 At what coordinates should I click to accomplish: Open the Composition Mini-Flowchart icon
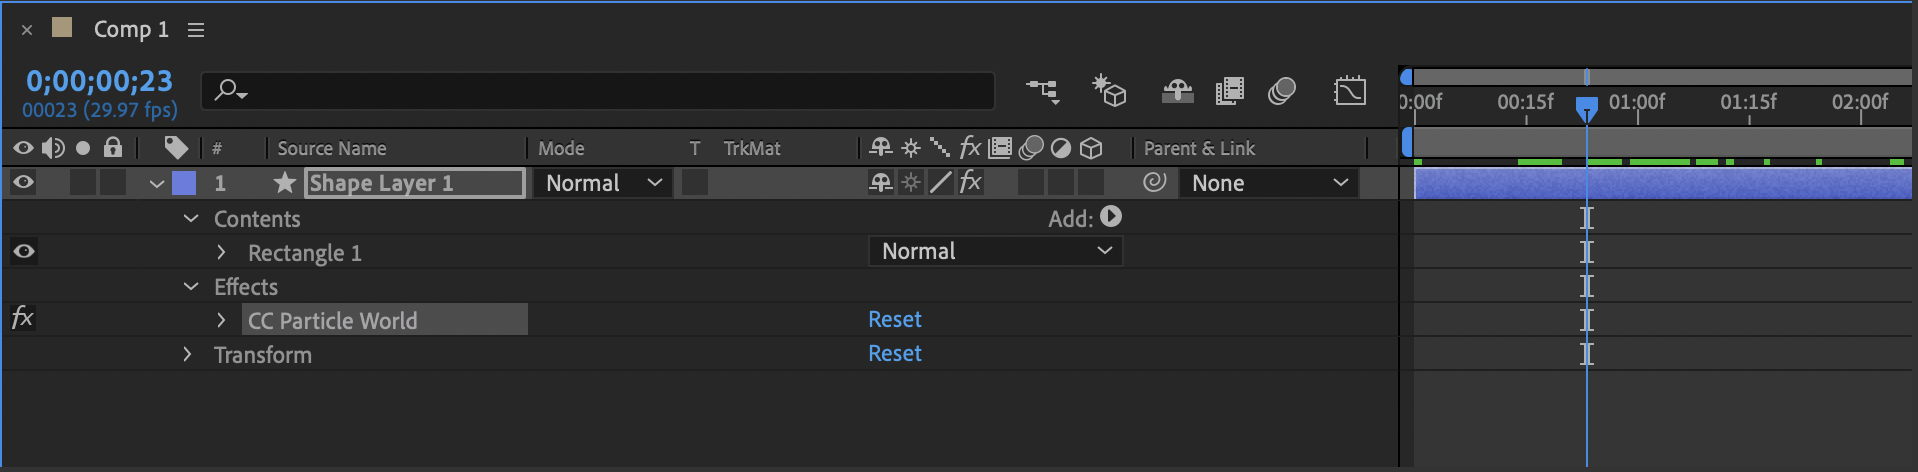tap(1043, 91)
